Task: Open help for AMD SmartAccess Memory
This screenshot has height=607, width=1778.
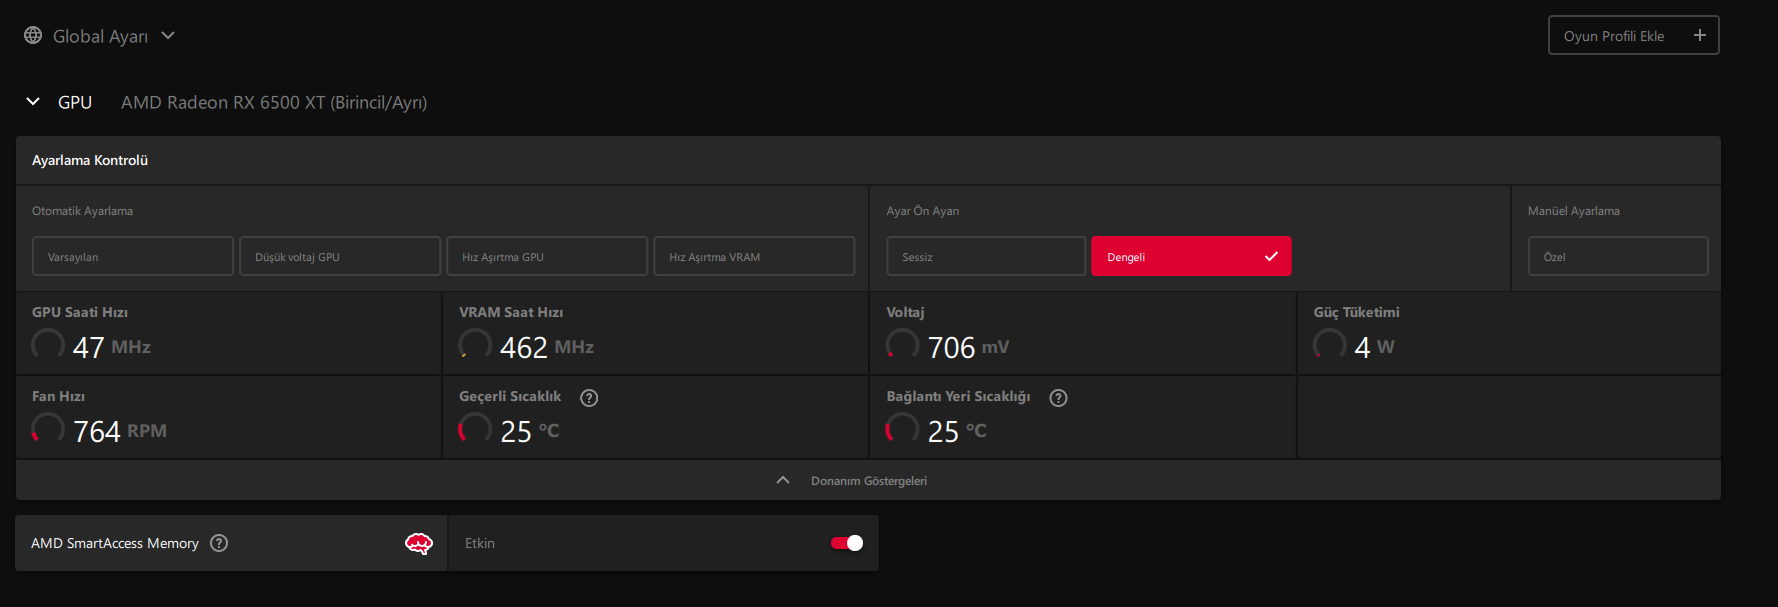Action: 219,543
